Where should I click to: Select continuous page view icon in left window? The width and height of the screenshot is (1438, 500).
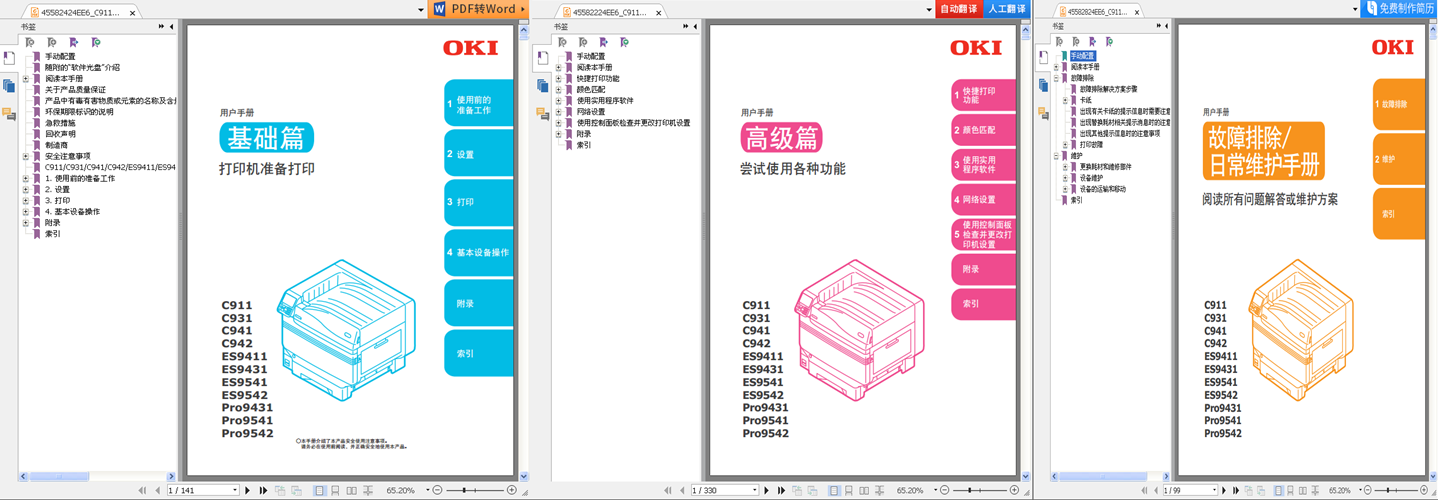pos(336,490)
